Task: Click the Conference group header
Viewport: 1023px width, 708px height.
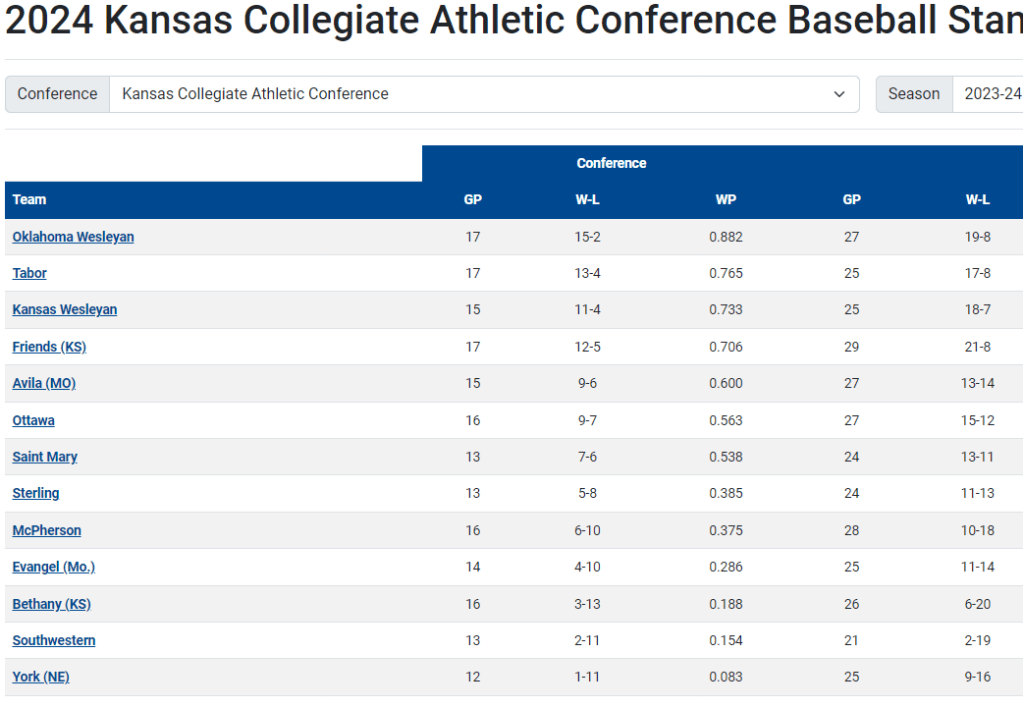Action: pyautogui.click(x=611, y=163)
